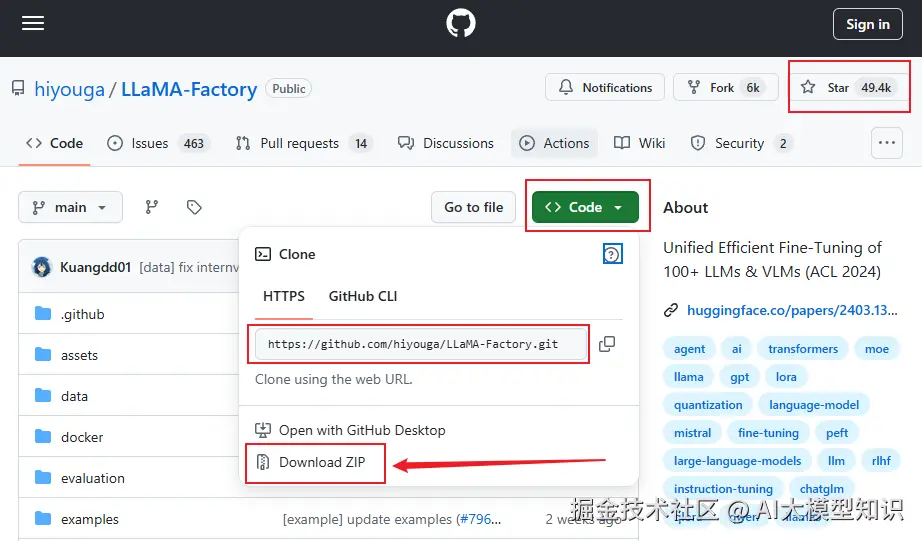Switch to the GitHub CLI clone tab

pos(363,296)
